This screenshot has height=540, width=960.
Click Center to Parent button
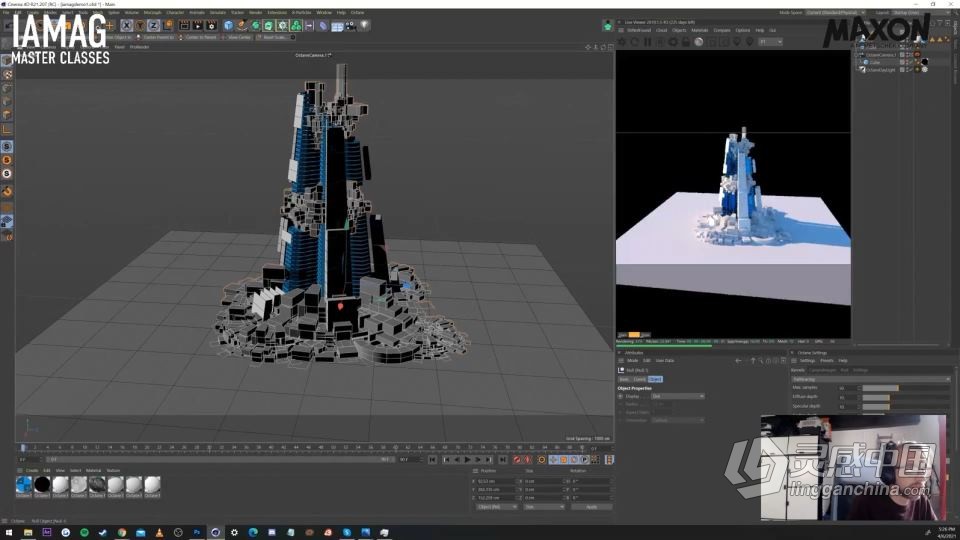point(201,37)
